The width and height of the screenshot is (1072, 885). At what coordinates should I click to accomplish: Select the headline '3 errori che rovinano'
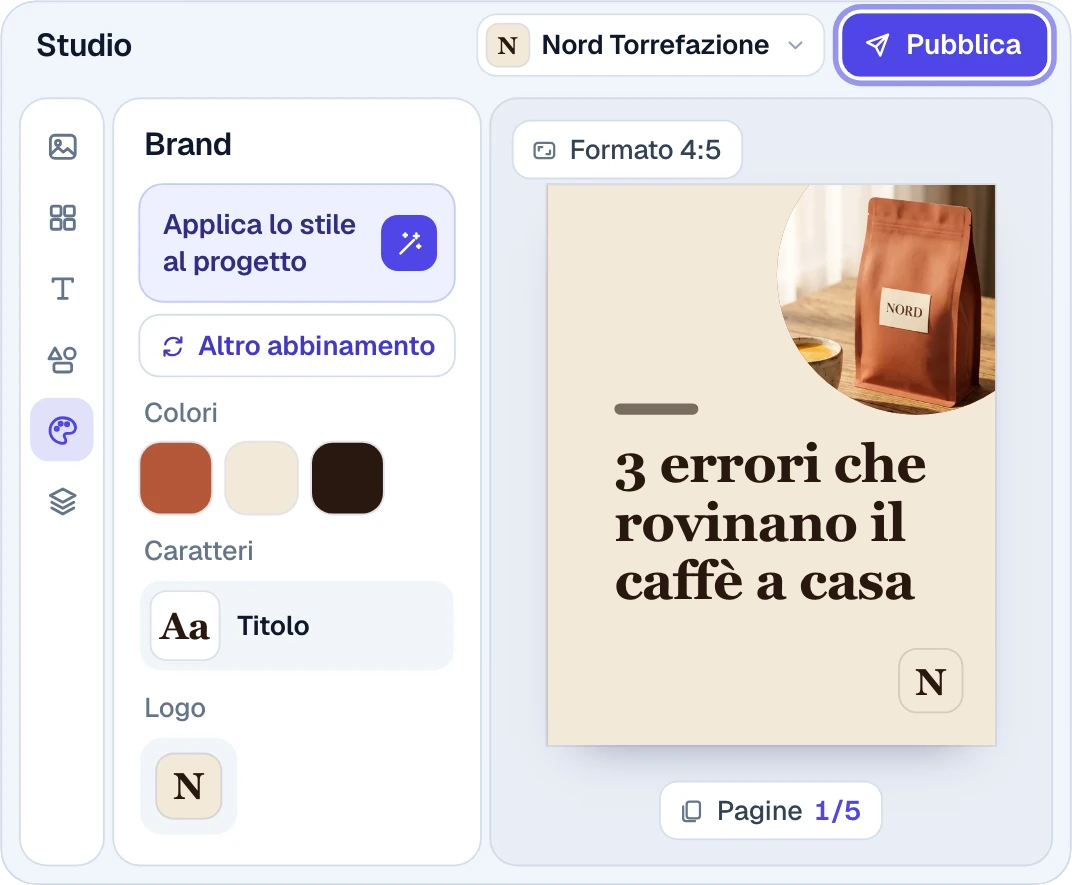770,523
